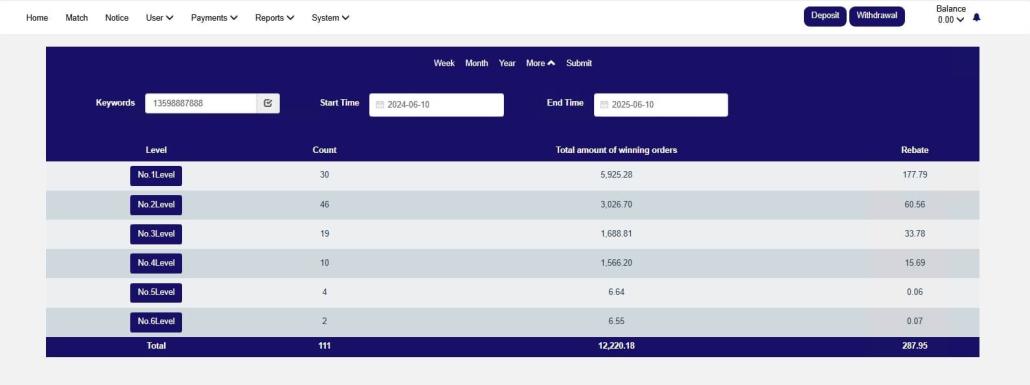Open No.2Level details
The image size is (1030, 385).
tap(156, 205)
